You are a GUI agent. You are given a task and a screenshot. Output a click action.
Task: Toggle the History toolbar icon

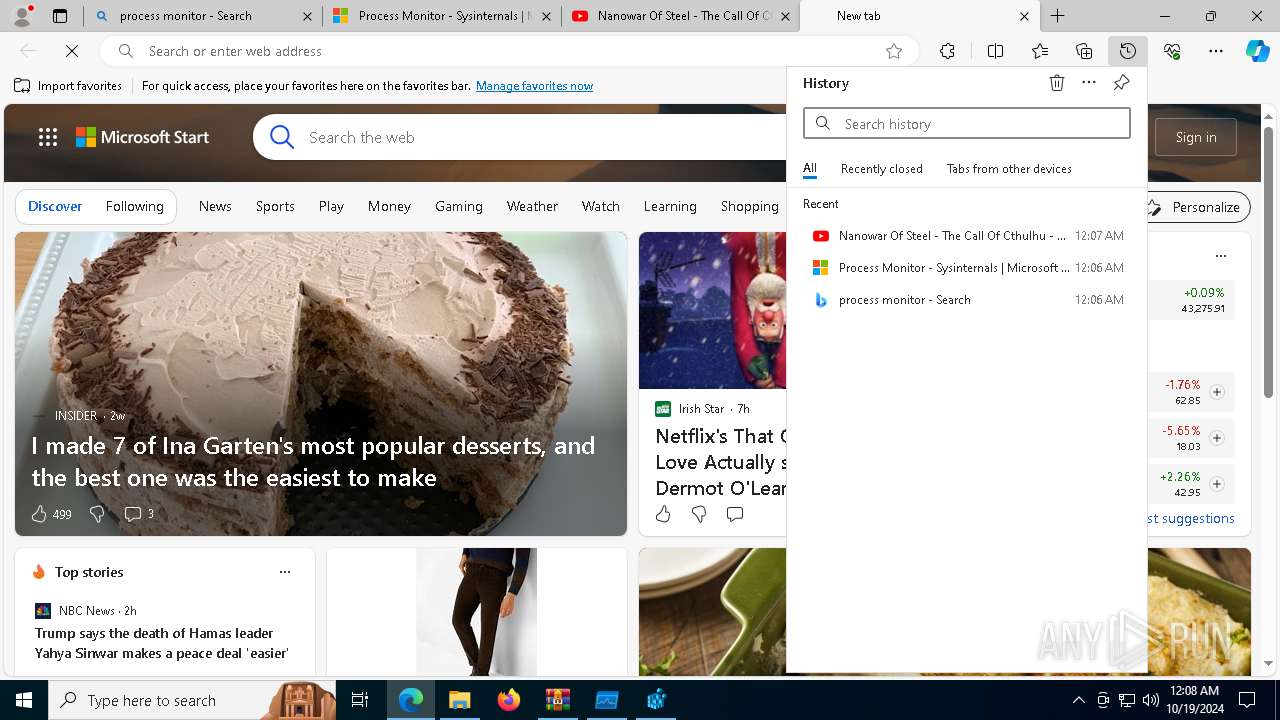coord(1128,51)
